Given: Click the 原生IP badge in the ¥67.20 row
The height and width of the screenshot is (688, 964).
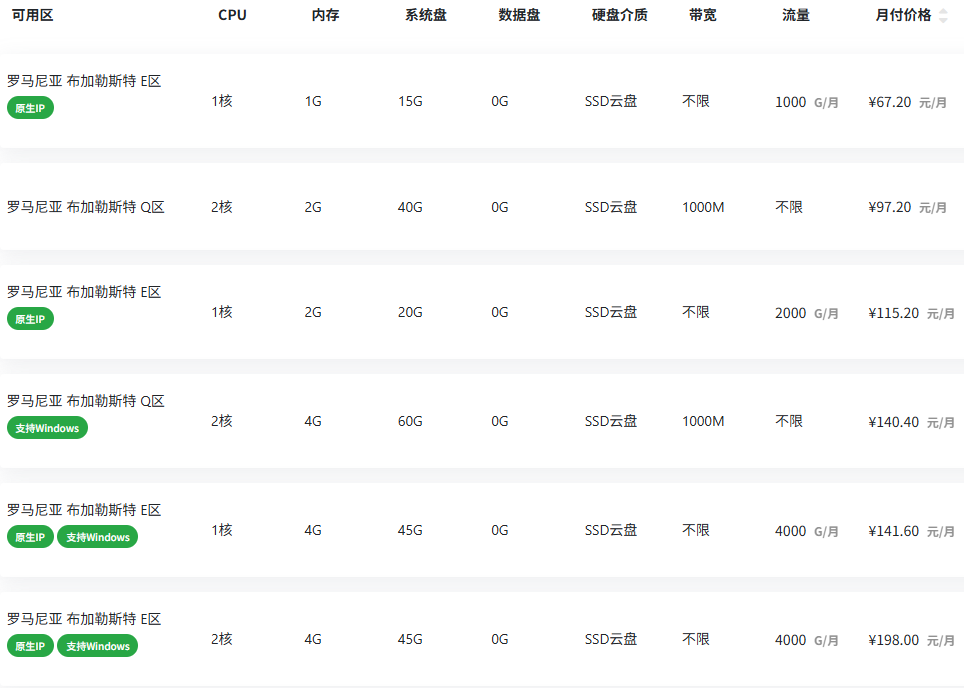Looking at the screenshot, I should tap(30, 108).
